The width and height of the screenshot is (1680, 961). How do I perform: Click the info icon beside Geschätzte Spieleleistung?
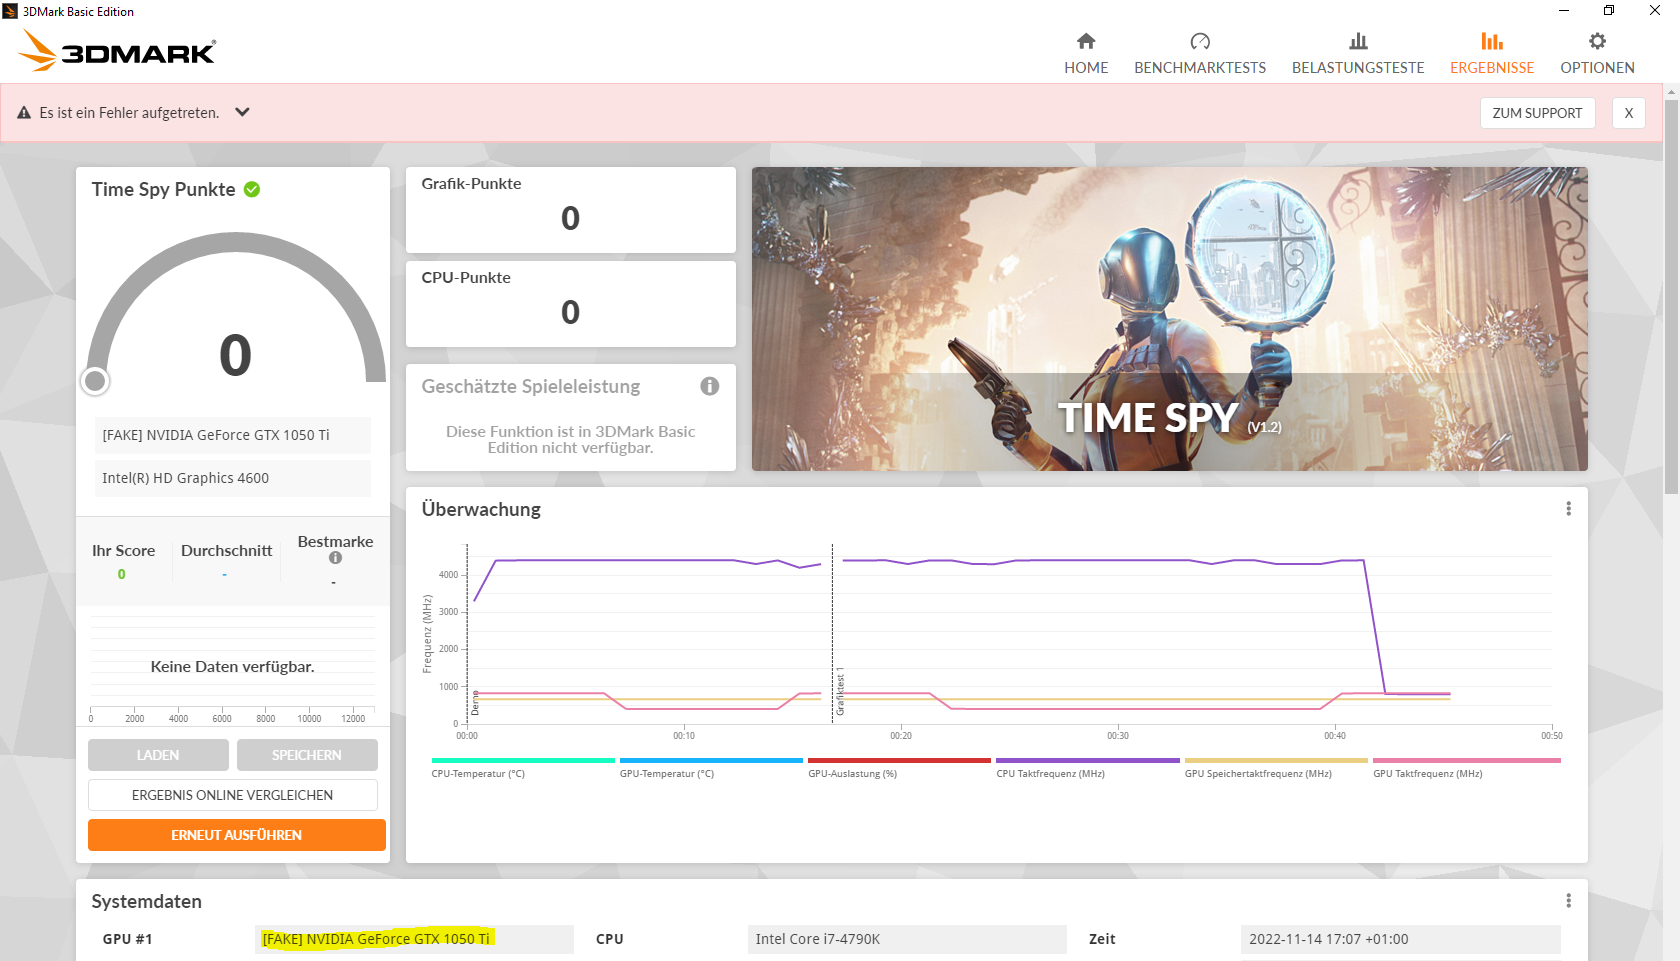click(710, 386)
